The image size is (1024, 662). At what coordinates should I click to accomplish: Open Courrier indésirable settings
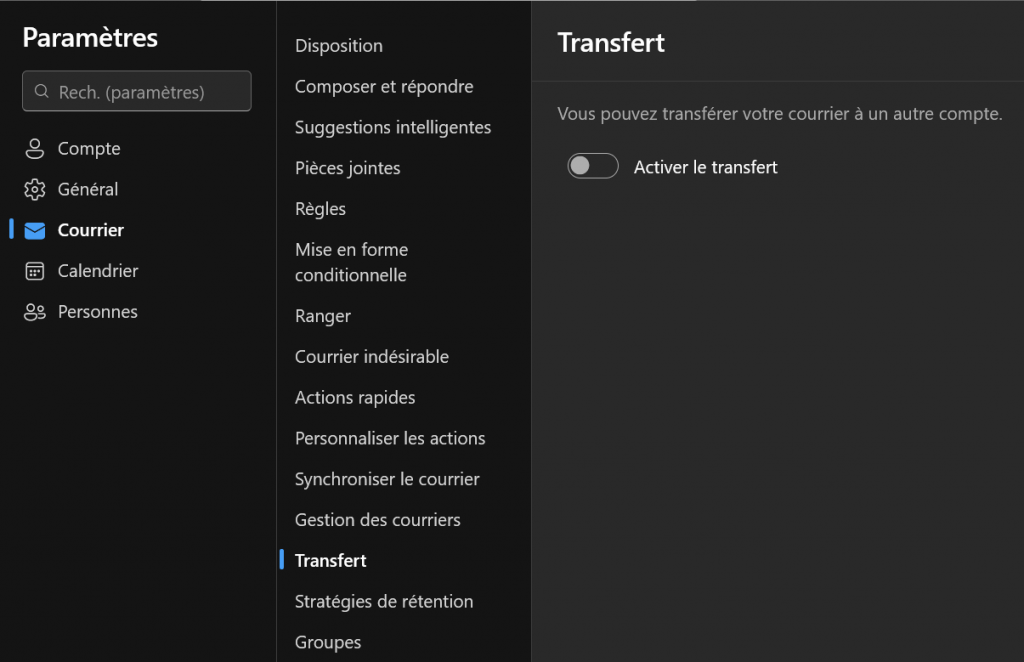click(x=372, y=357)
